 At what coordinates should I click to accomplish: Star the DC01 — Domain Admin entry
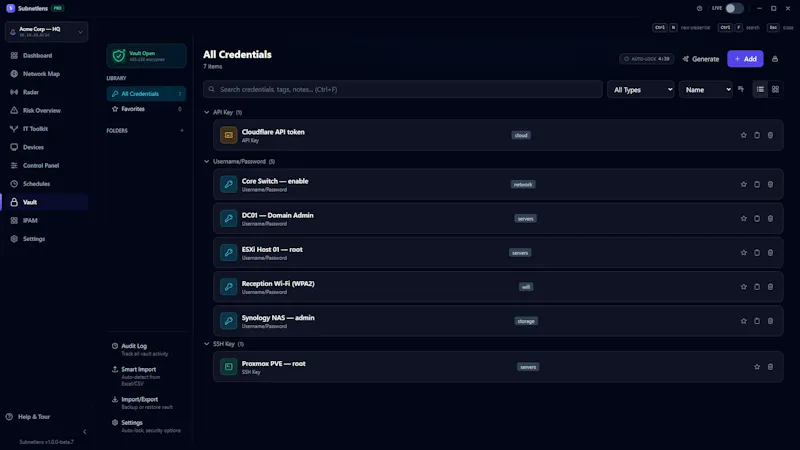coord(743,218)
